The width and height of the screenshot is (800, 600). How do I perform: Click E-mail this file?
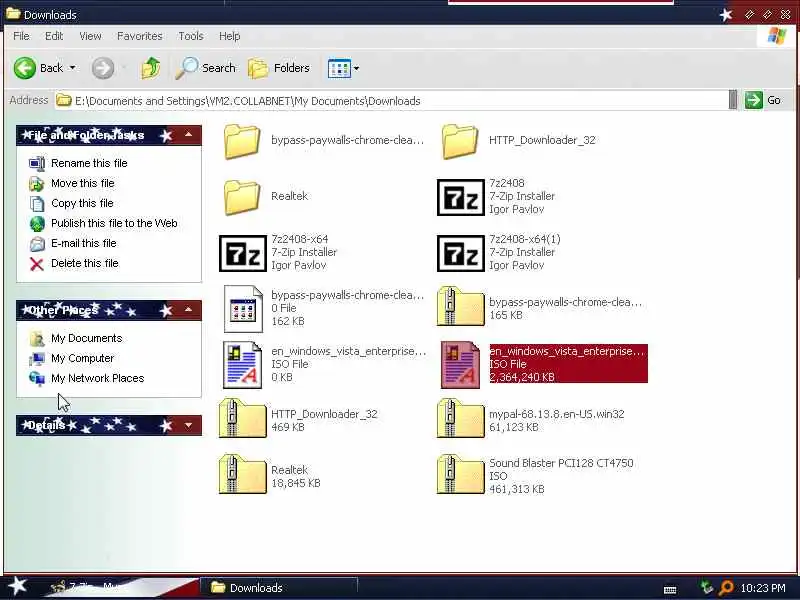(84, 243)
